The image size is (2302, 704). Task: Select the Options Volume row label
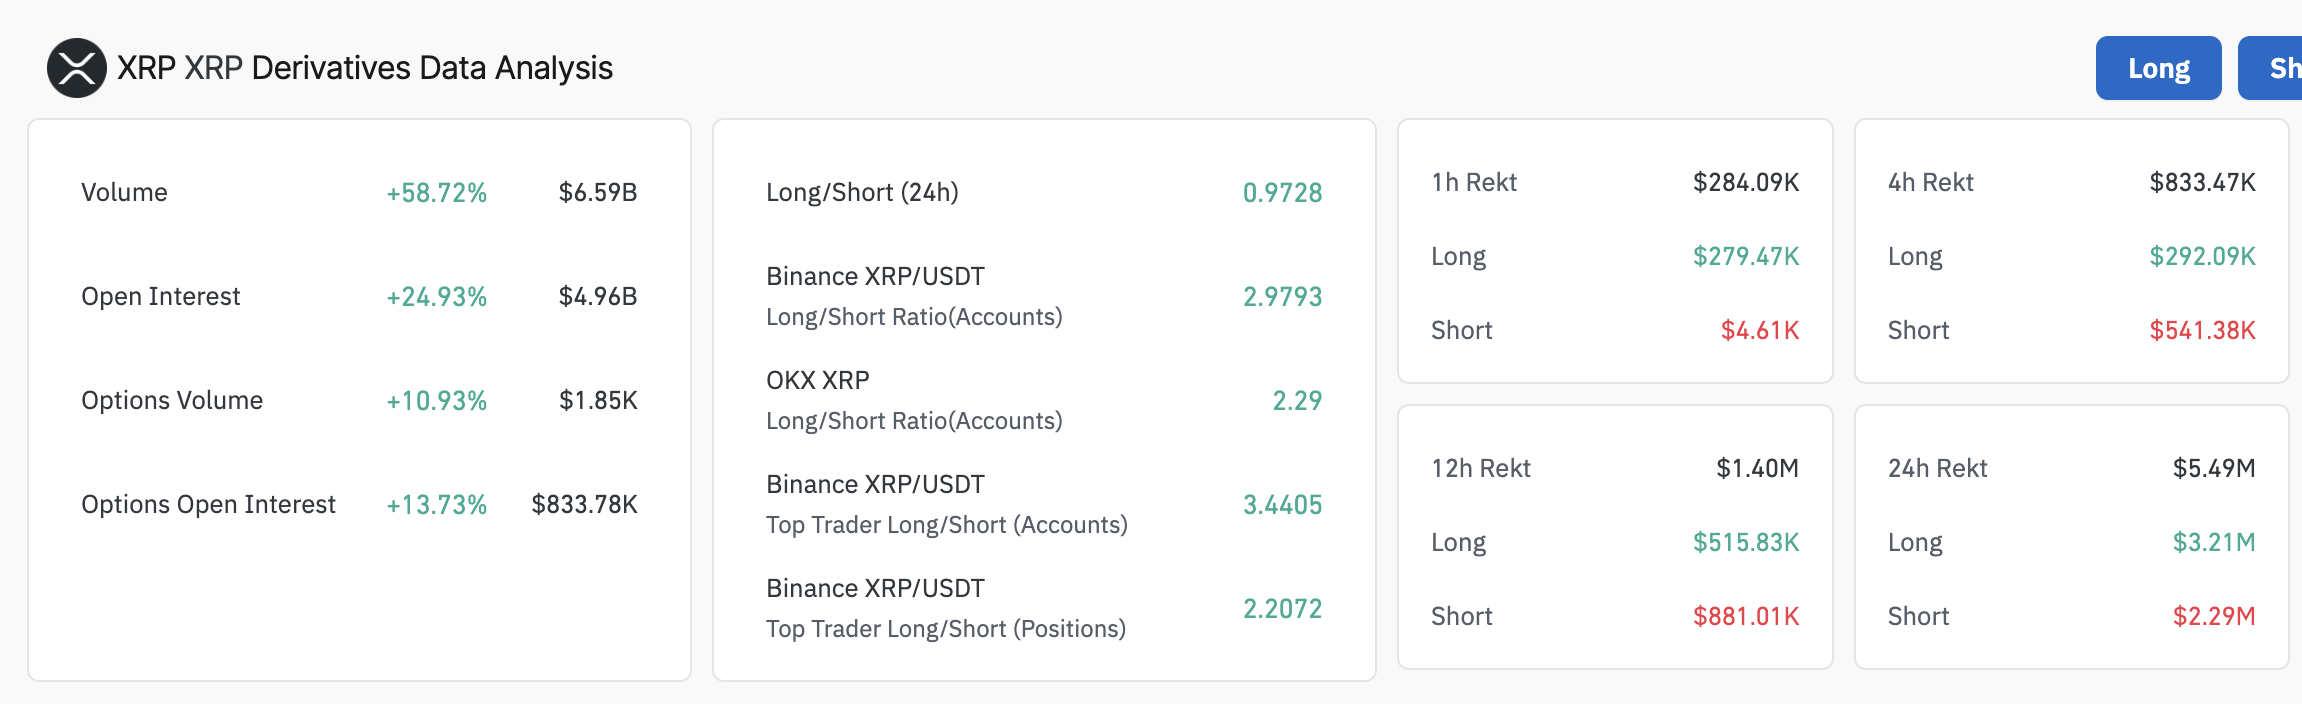click(x=172, y=401)
